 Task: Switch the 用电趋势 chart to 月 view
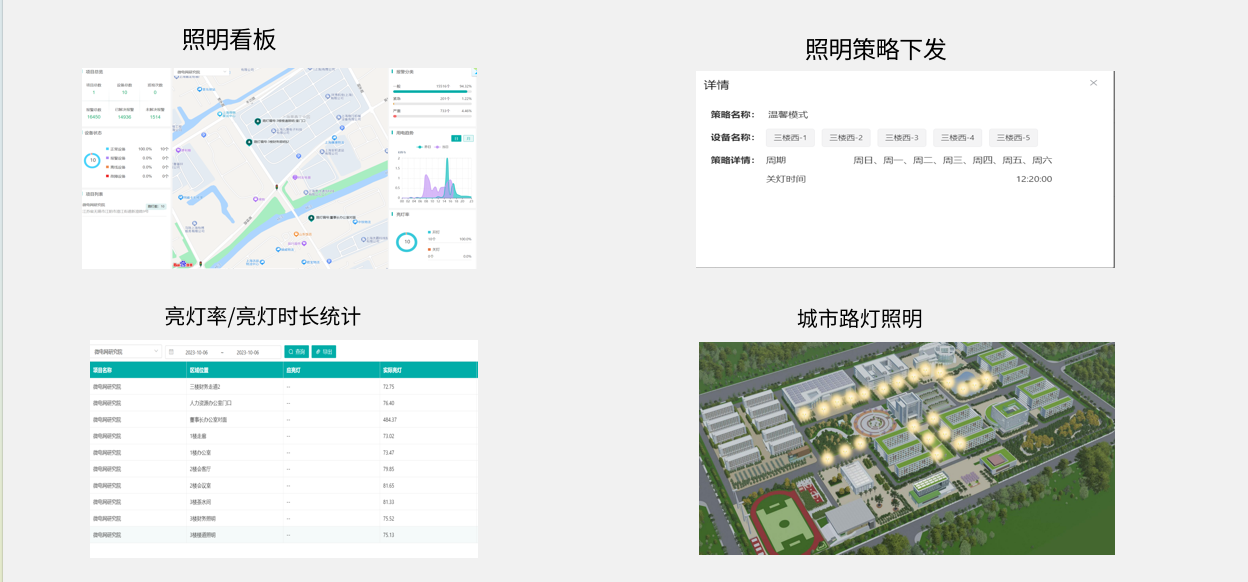pyautogui.click(x=466, y=138)
